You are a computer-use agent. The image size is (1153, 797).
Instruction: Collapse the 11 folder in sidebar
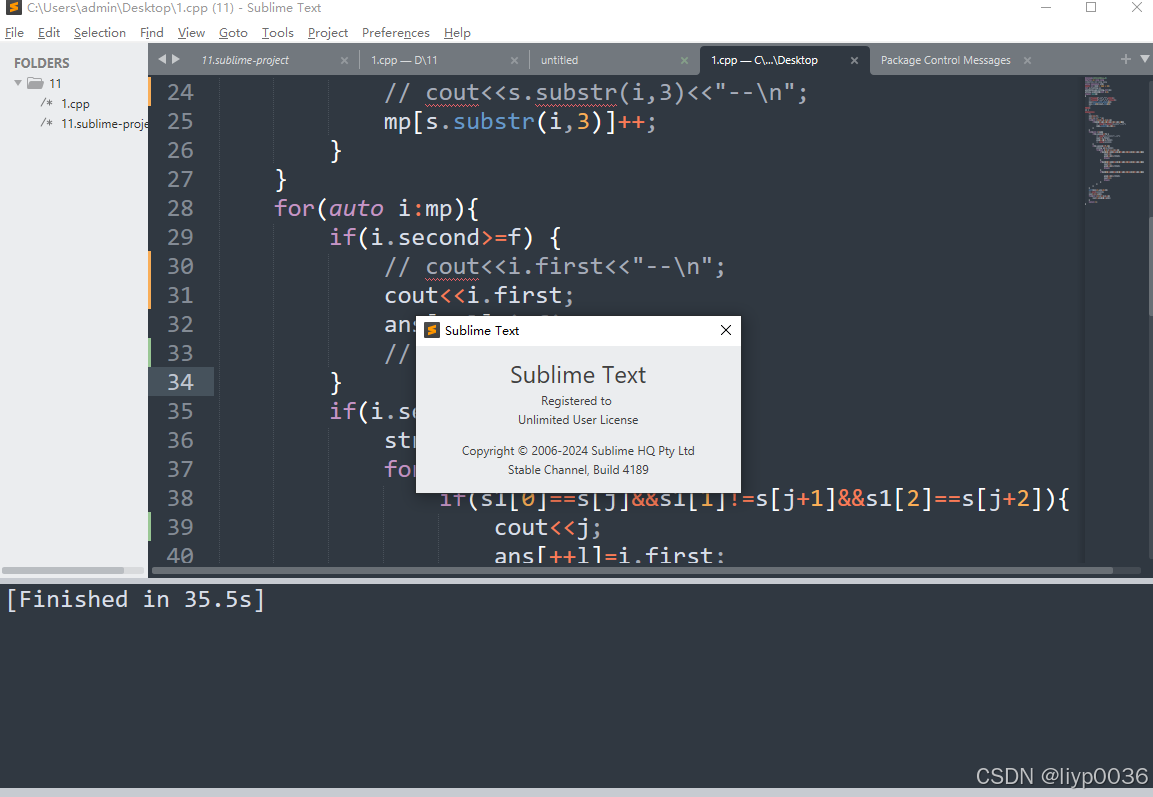pyautogui.click(x=18, y=83)
